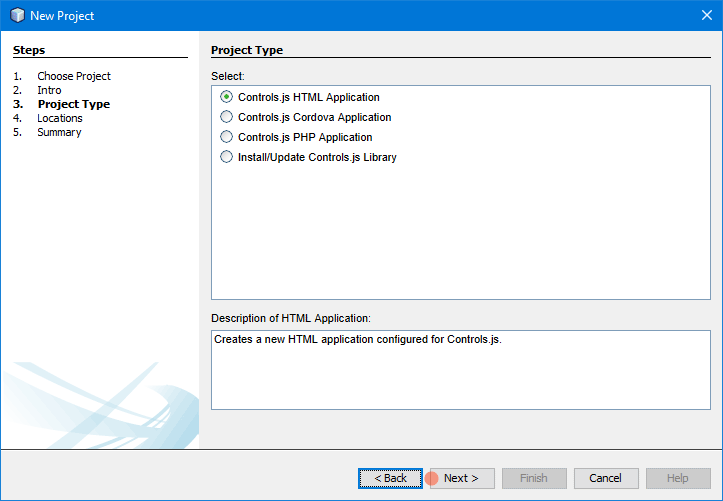723x501 pixels.
Task: Click the bold Project Type step entry
Action: pos(74,104)
